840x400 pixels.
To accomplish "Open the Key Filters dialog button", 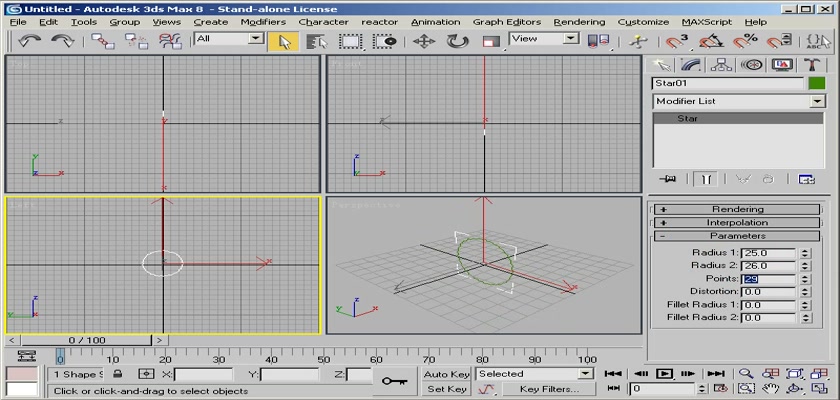I will coord(549,389).
